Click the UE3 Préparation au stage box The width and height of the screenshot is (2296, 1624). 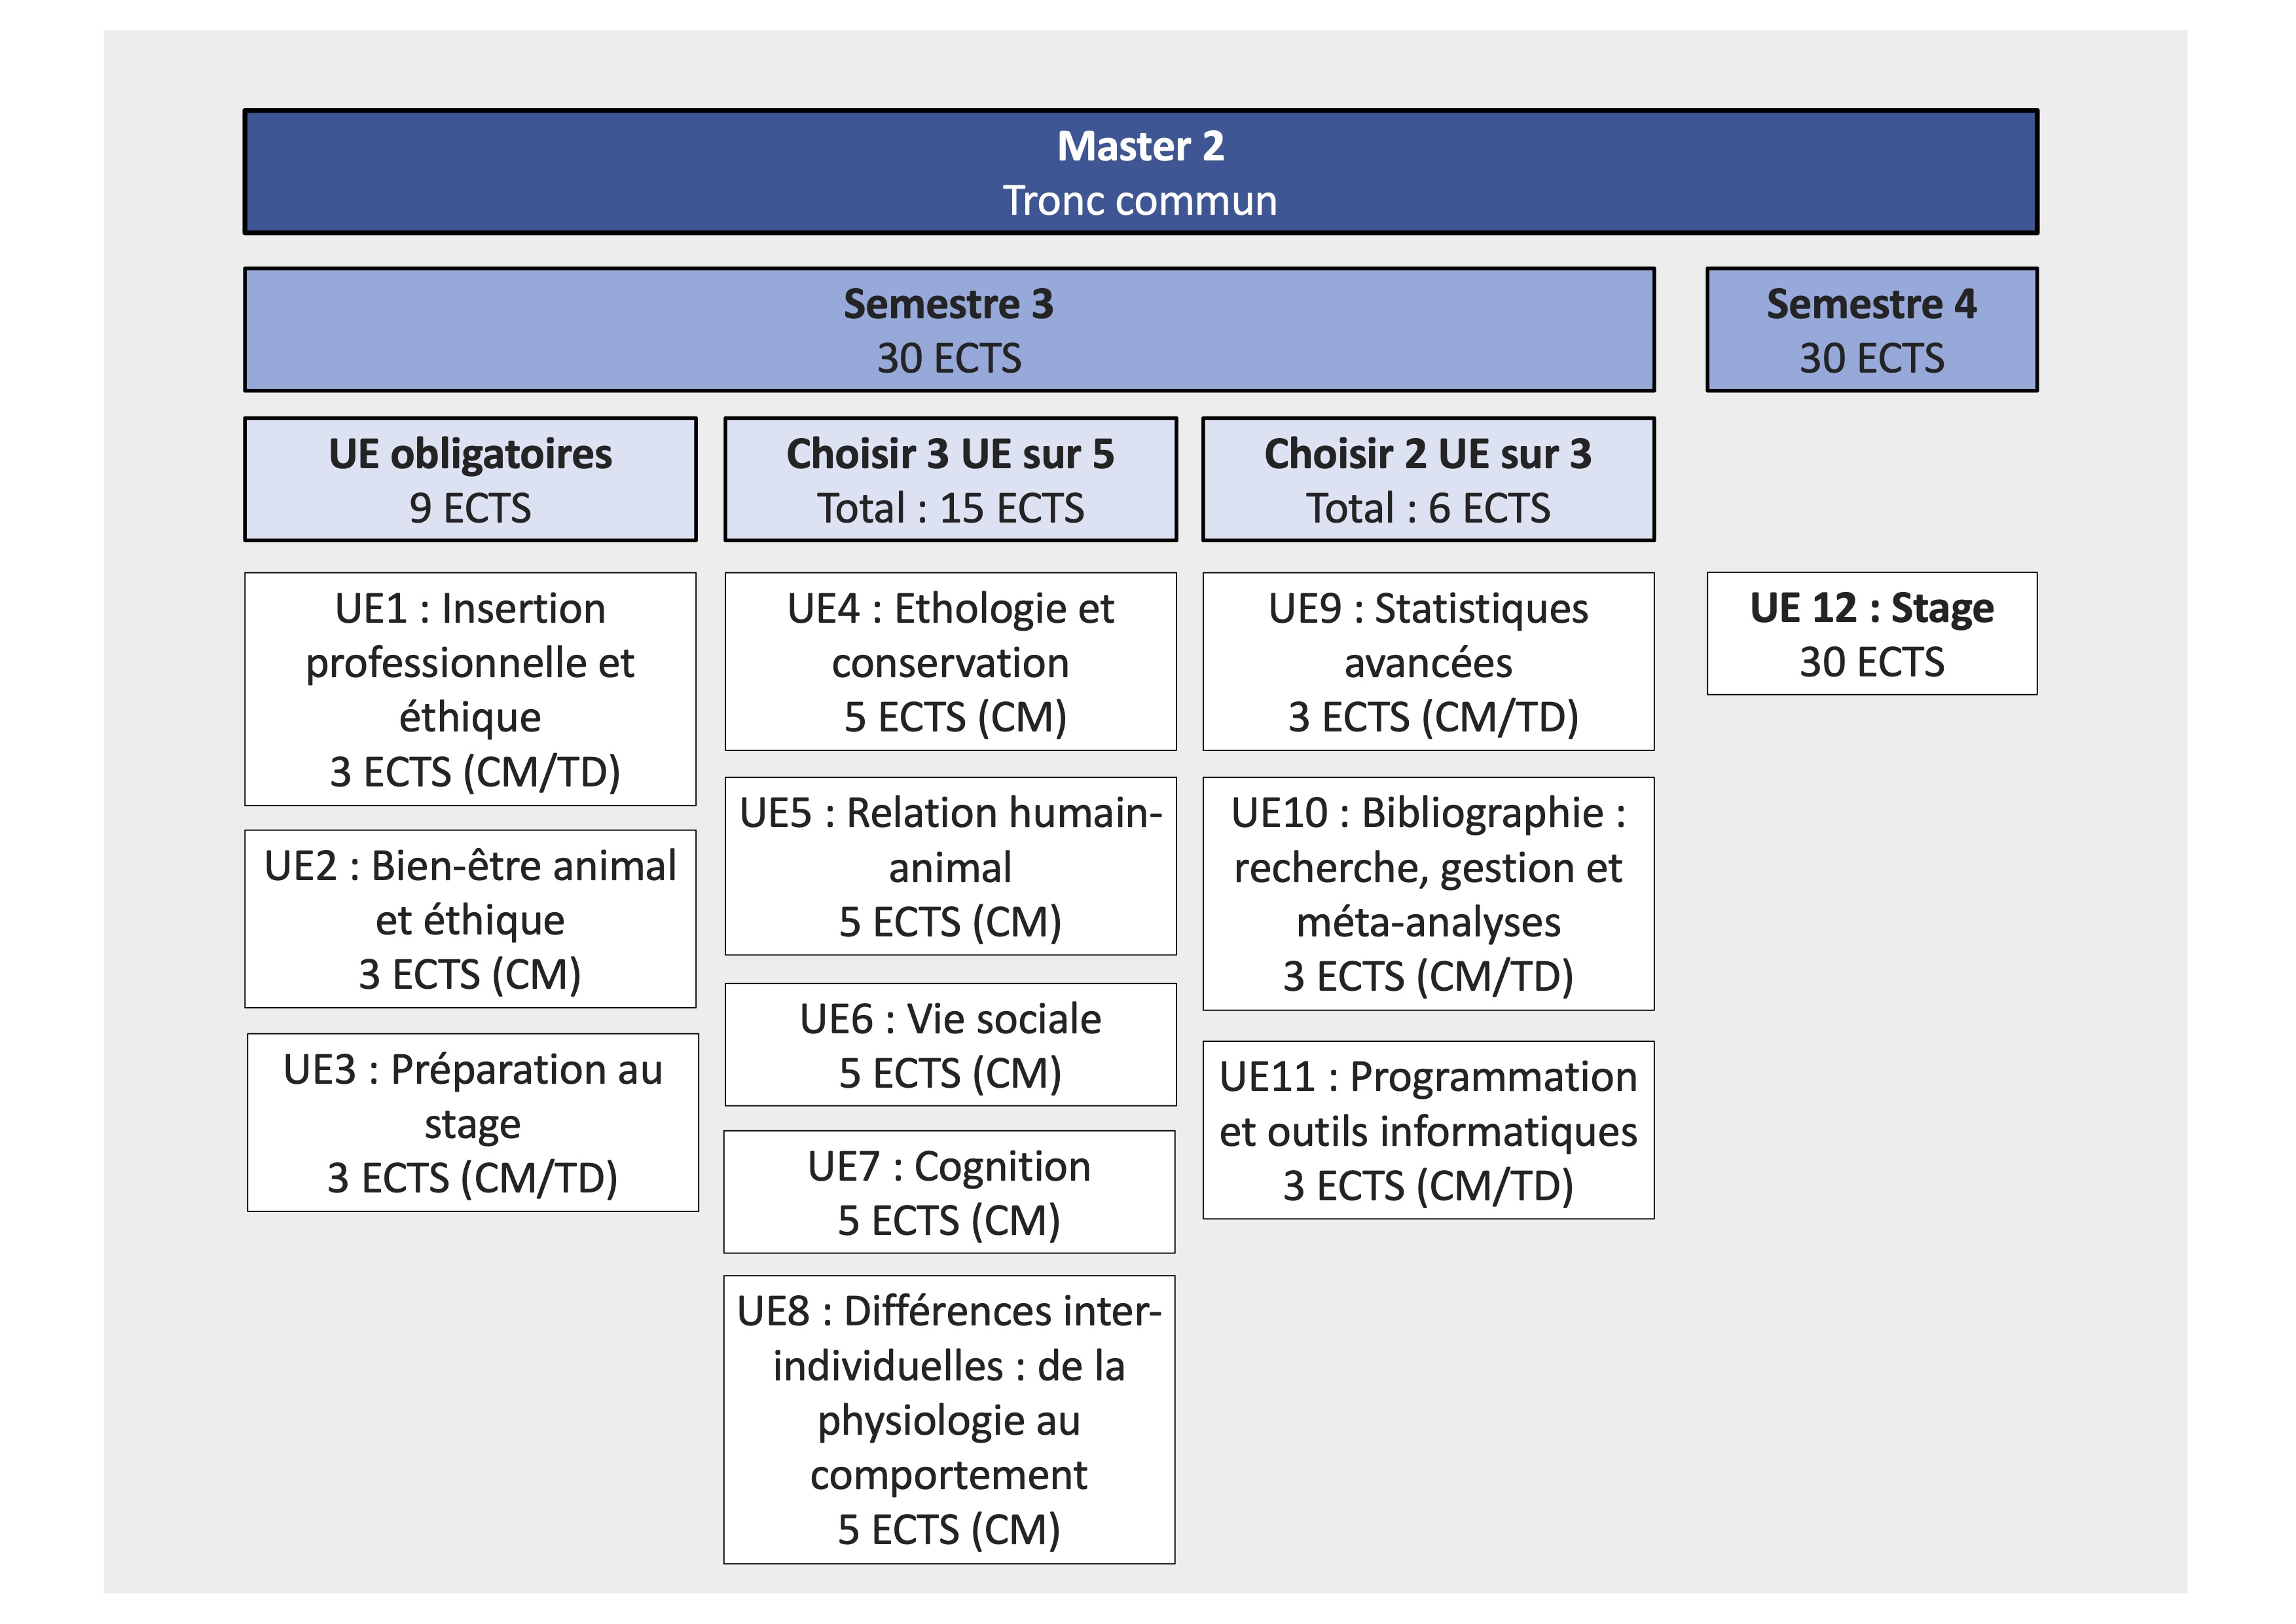click(472, 1123)
